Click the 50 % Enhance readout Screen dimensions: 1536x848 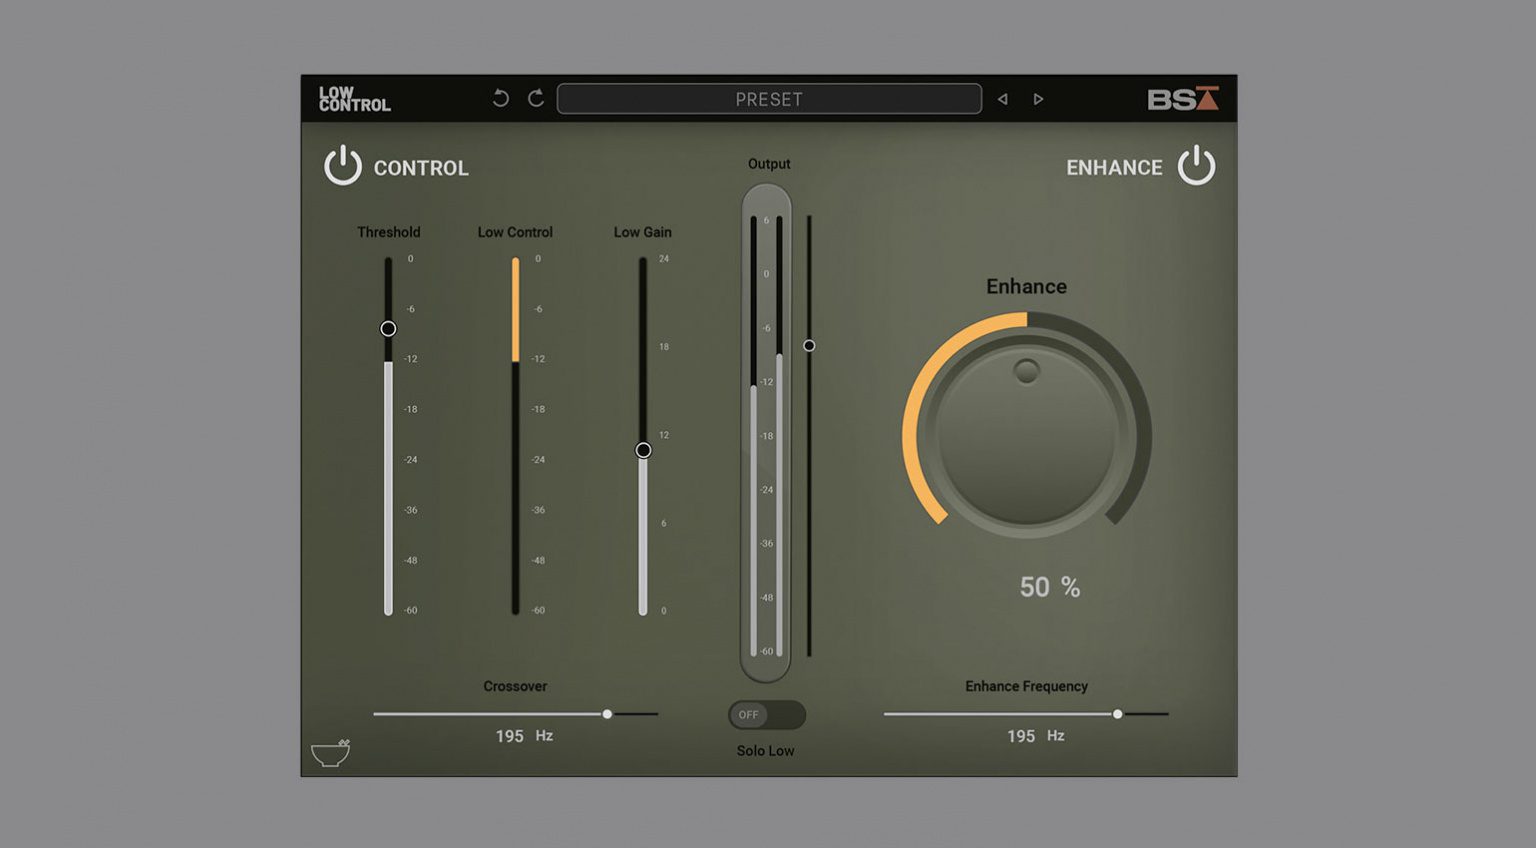point(1048,588)
